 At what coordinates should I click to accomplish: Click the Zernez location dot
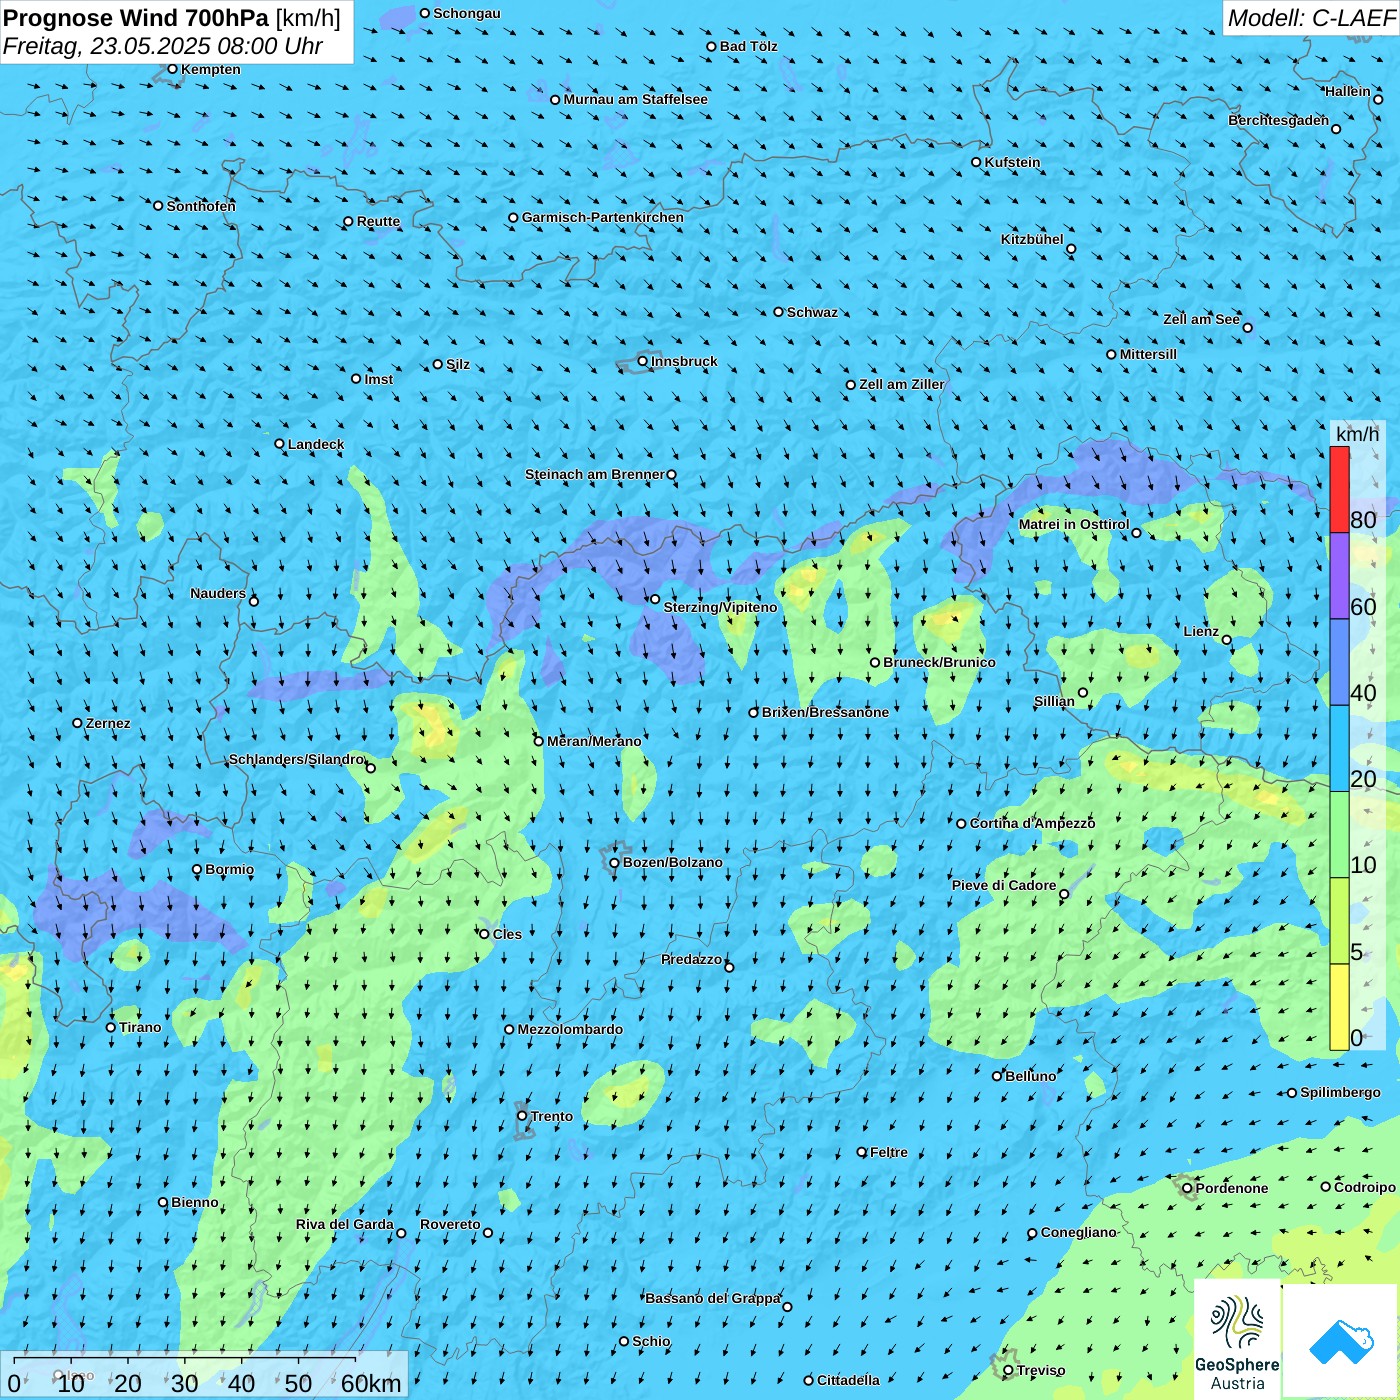(78, 723)
